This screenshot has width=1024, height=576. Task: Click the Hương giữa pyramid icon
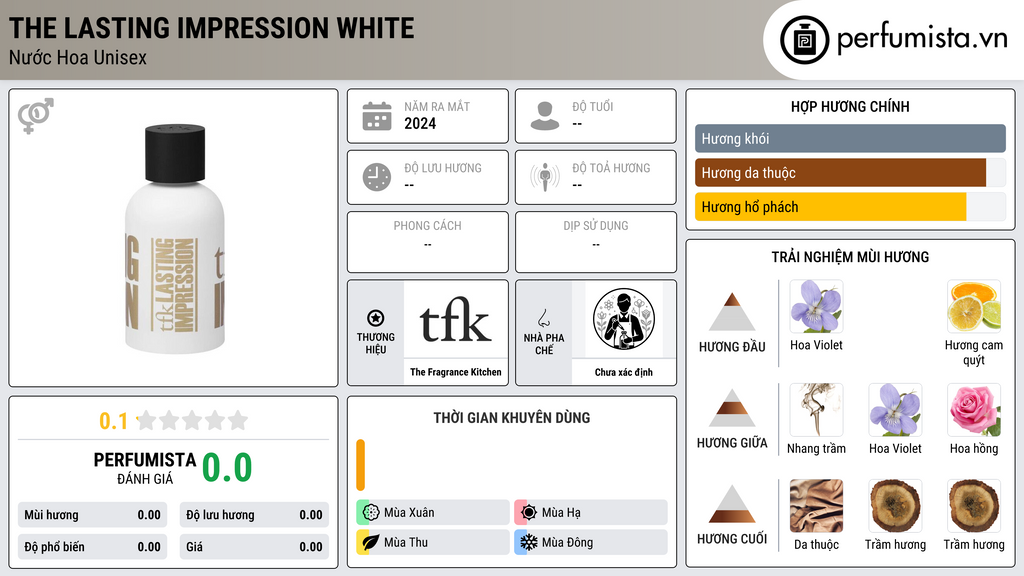pos(732,408)
